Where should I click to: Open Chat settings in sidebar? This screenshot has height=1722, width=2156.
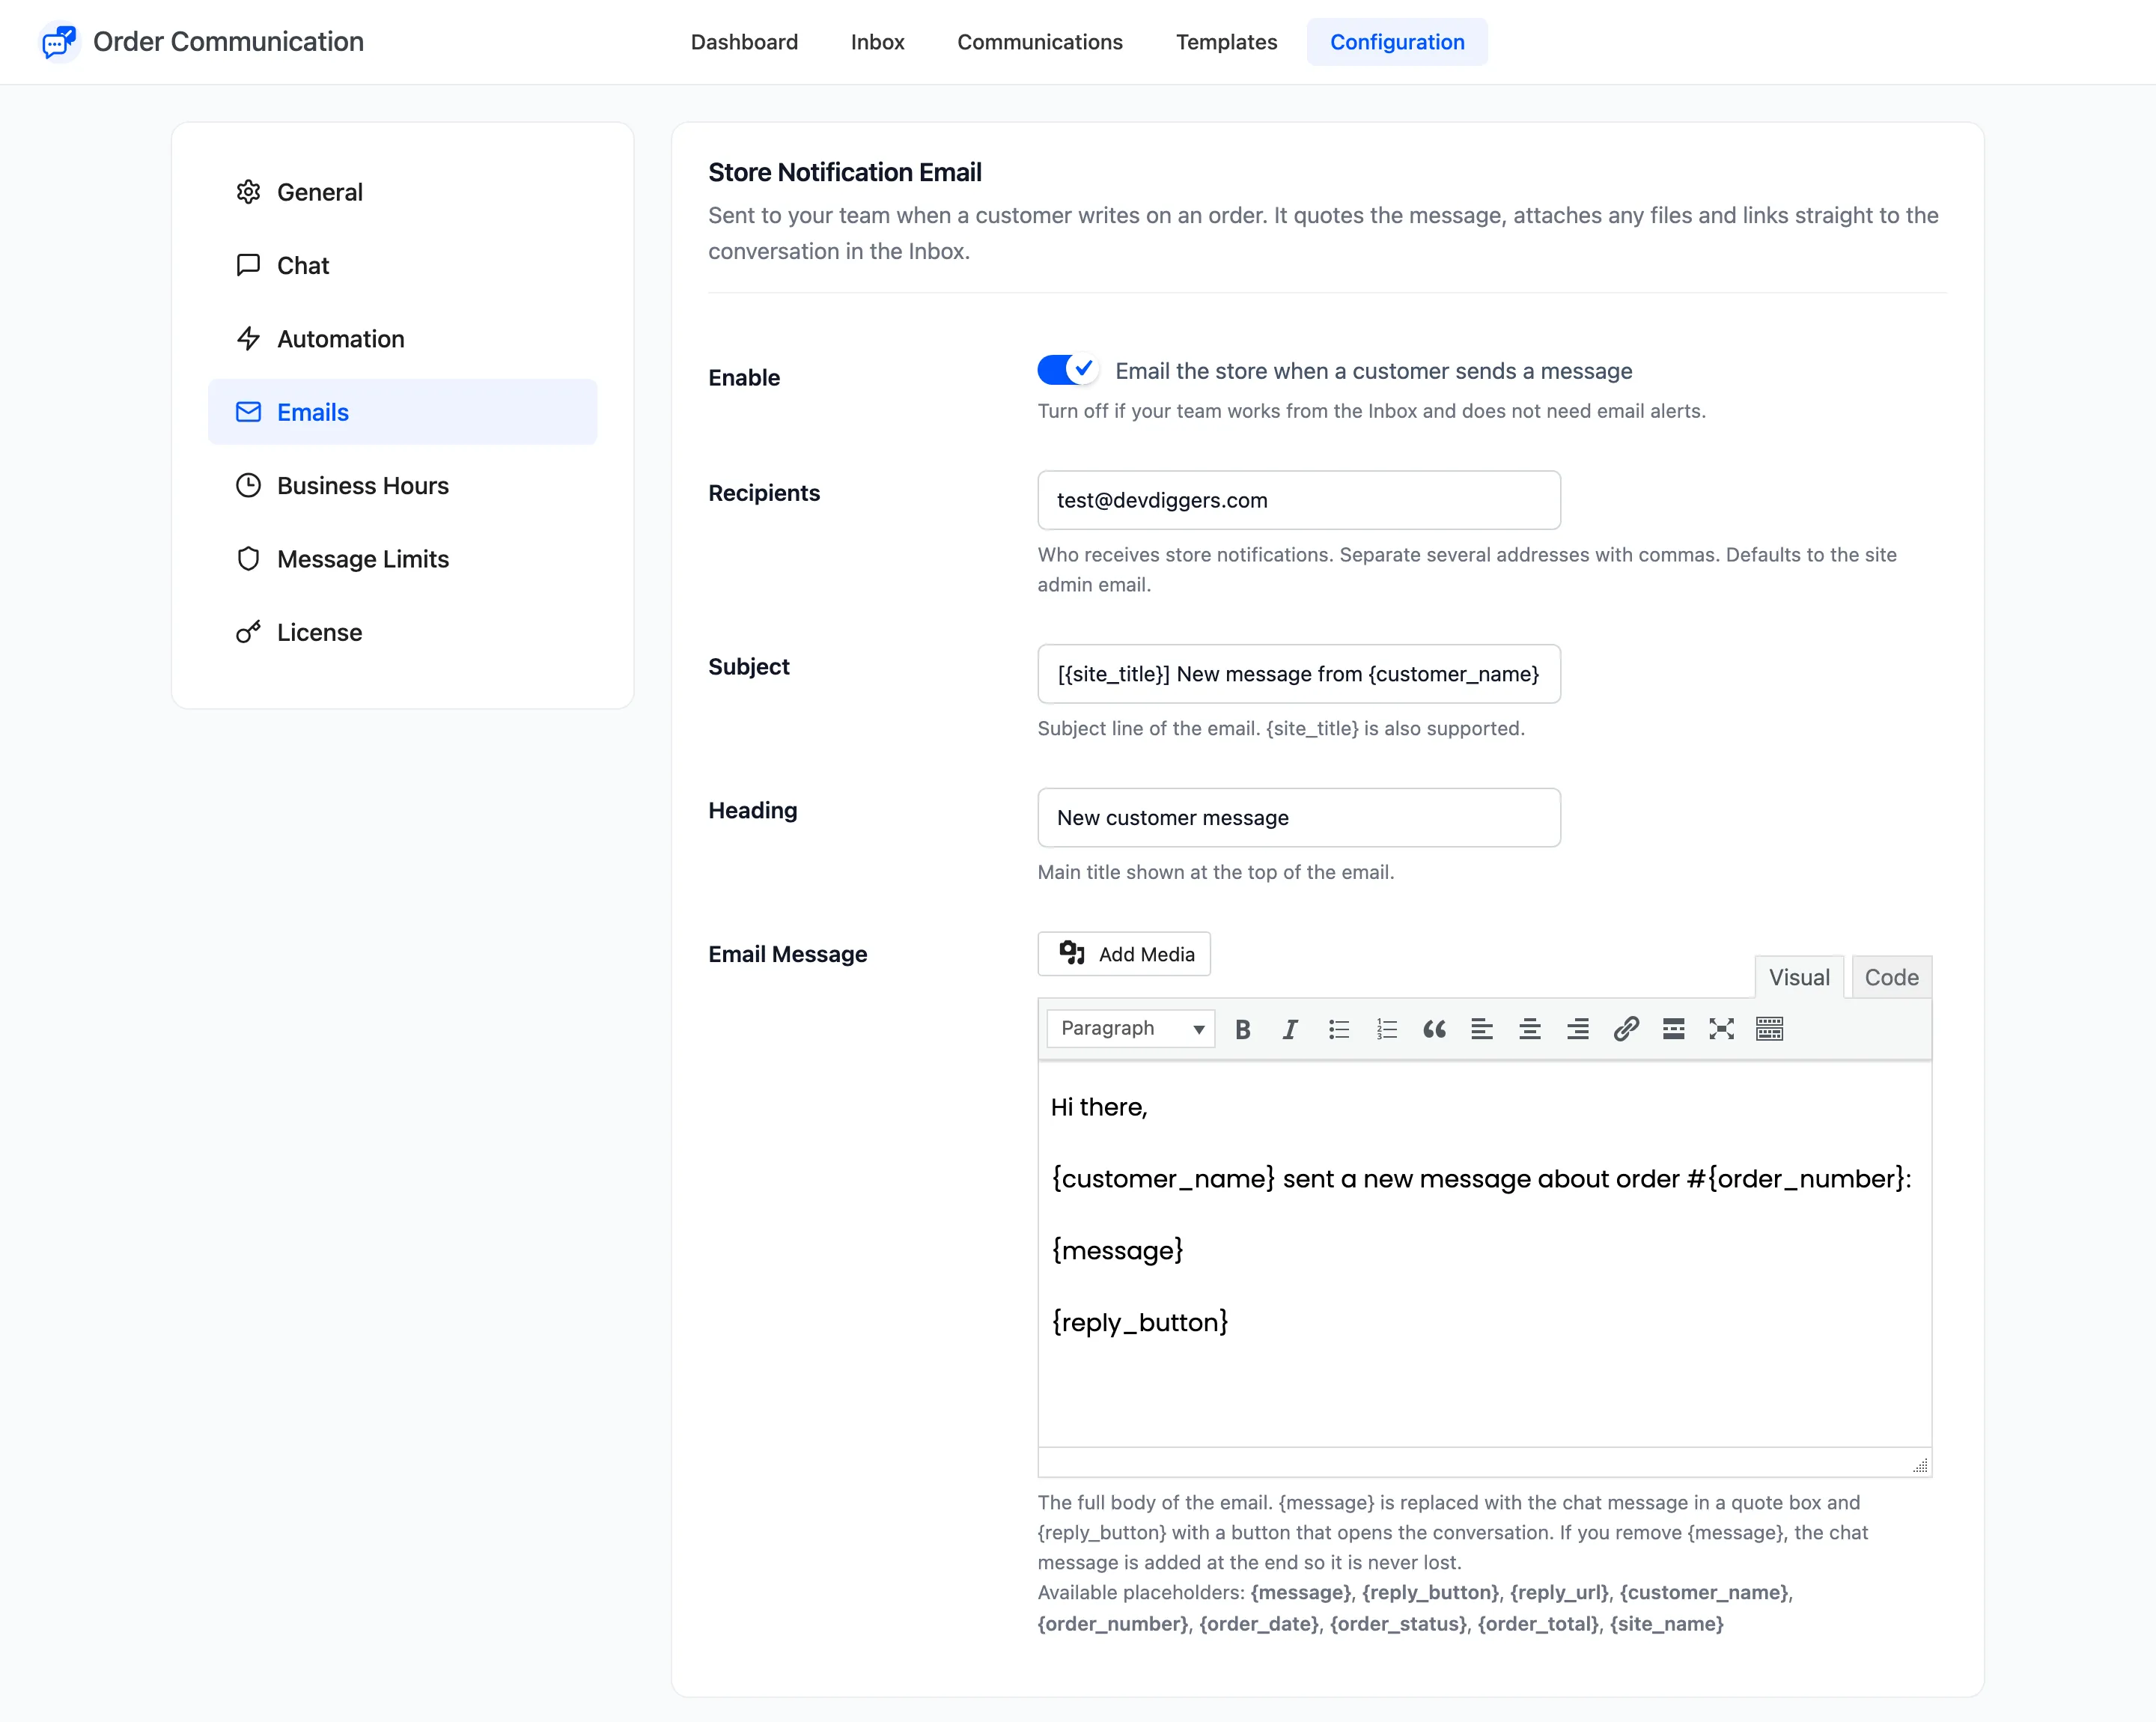click(x=402, y=265)
